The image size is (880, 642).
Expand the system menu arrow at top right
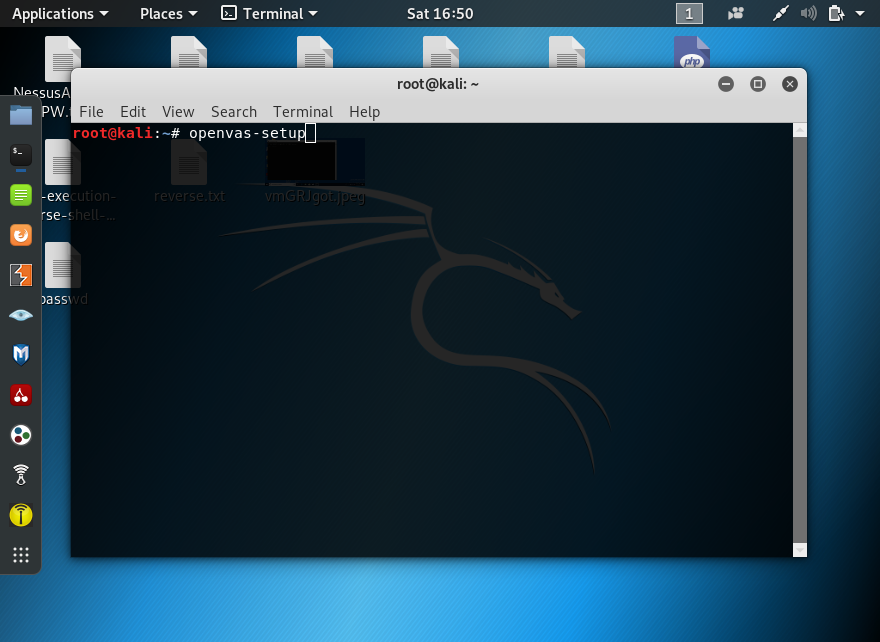860,13
